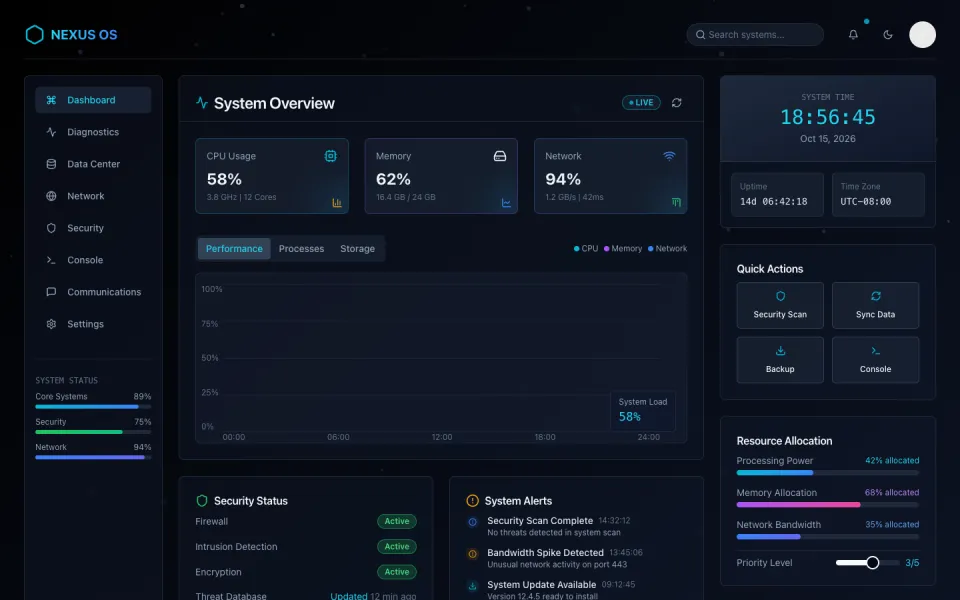960x600 pixels.
Task: Click the Settings gear icon
Action: click(x=51, y=324)
